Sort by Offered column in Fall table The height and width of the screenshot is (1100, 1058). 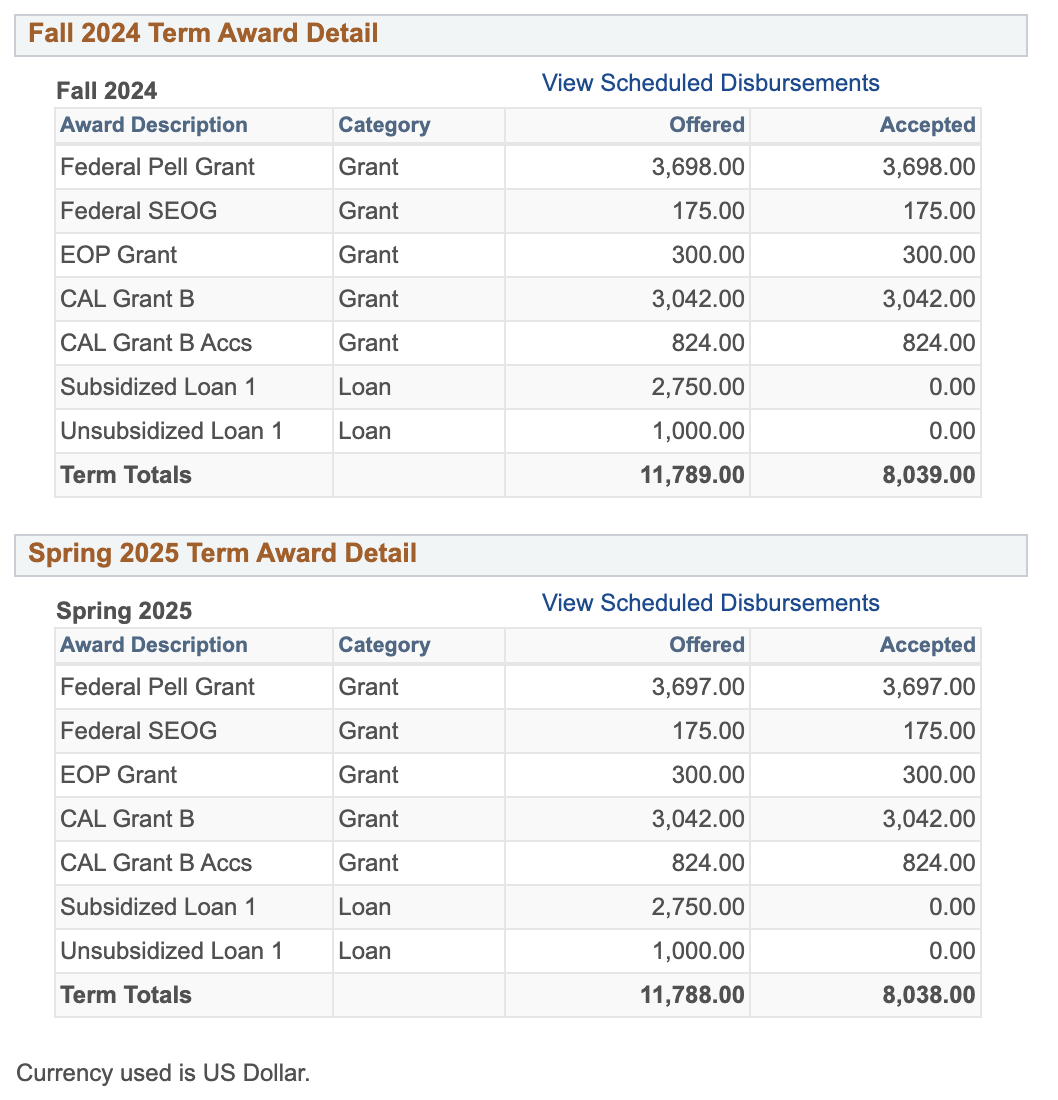point(707,124)
